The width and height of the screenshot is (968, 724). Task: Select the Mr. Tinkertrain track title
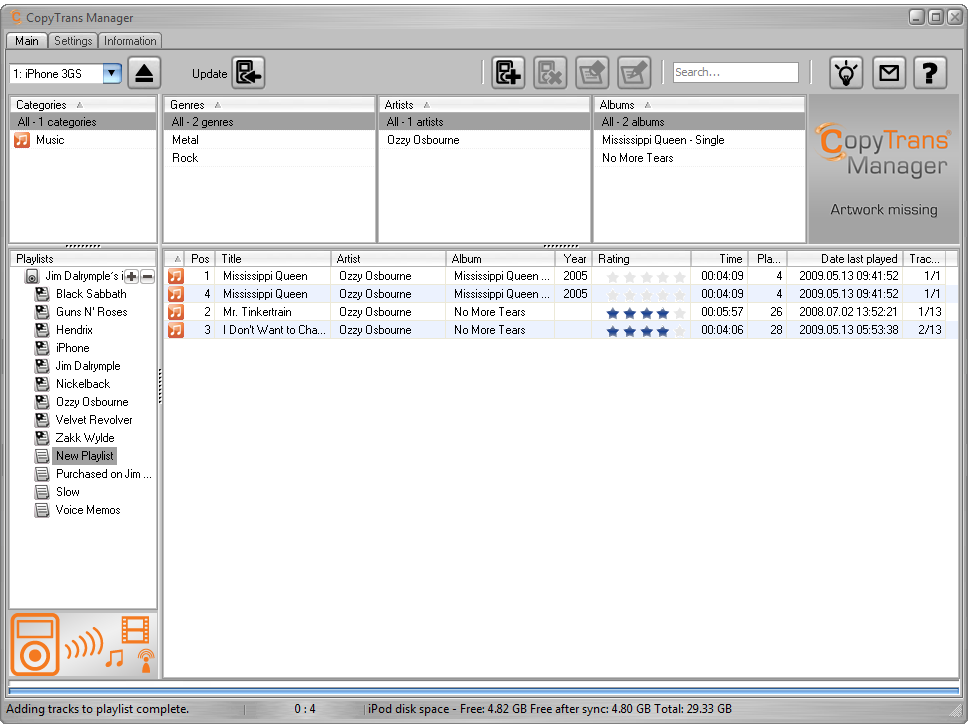257,312
